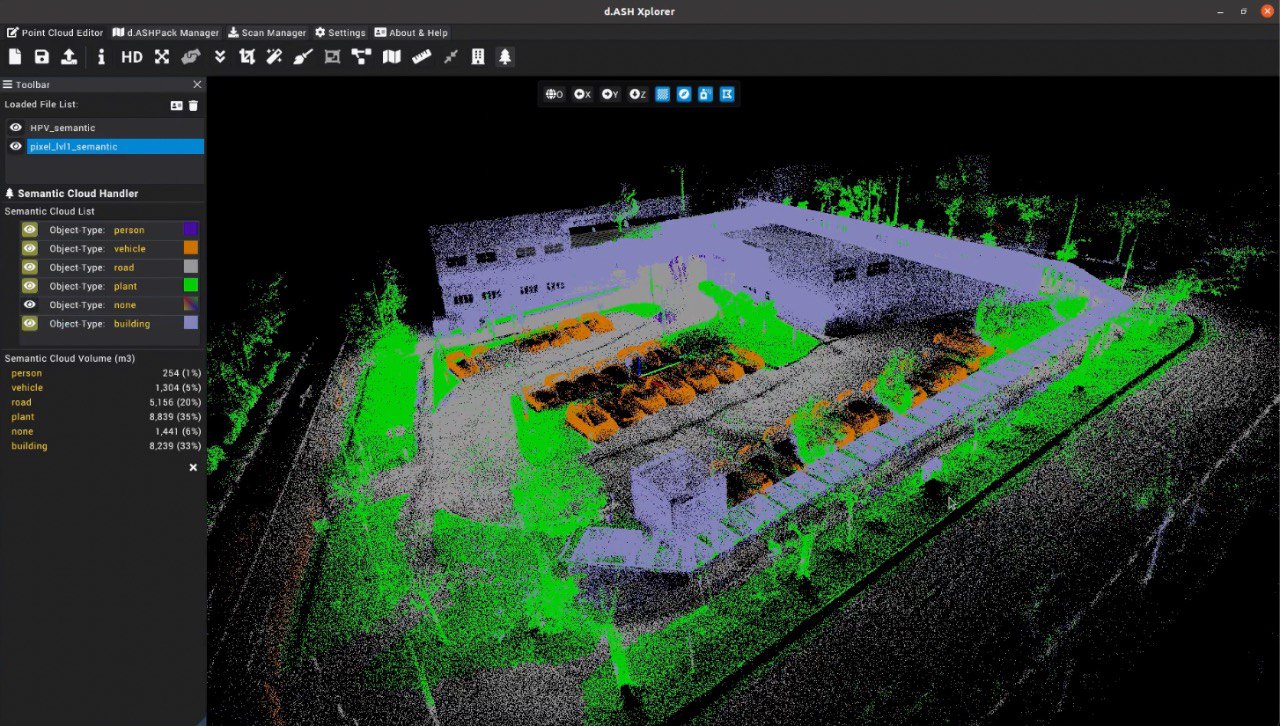Select pixel_lvl1_semantic in the loaded file list

pos(115,146)
